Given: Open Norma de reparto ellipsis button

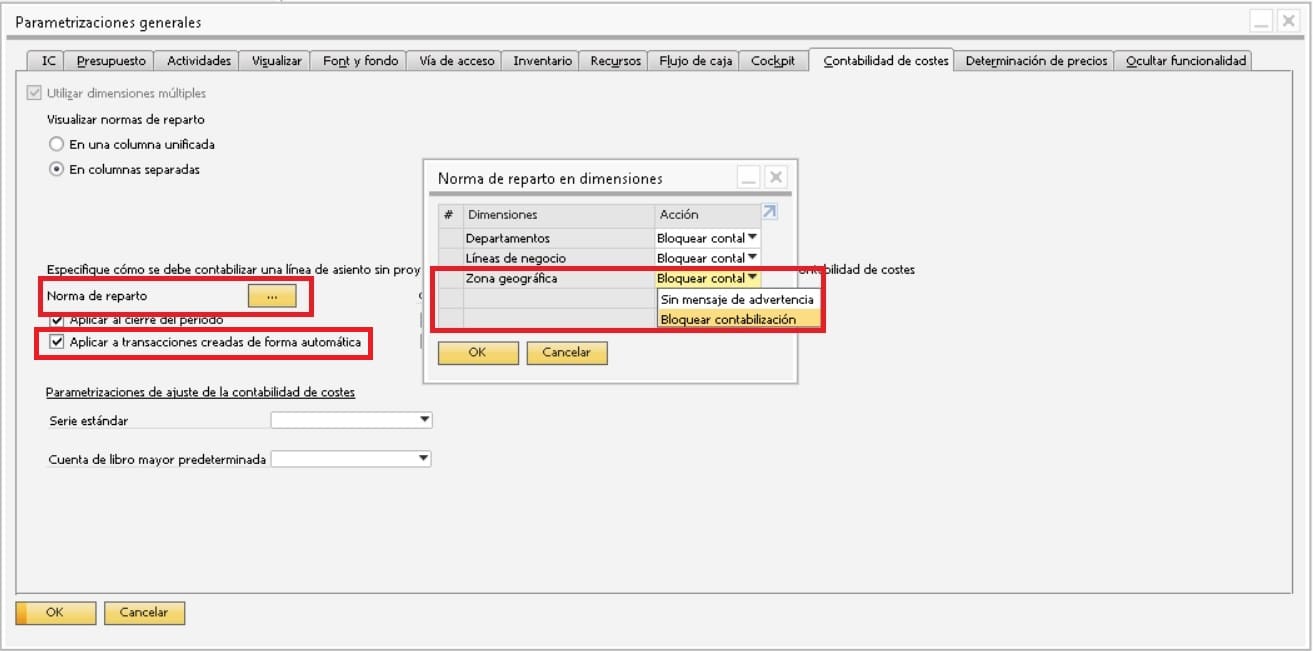Looking at the screenshot, I should click(272, 296).
